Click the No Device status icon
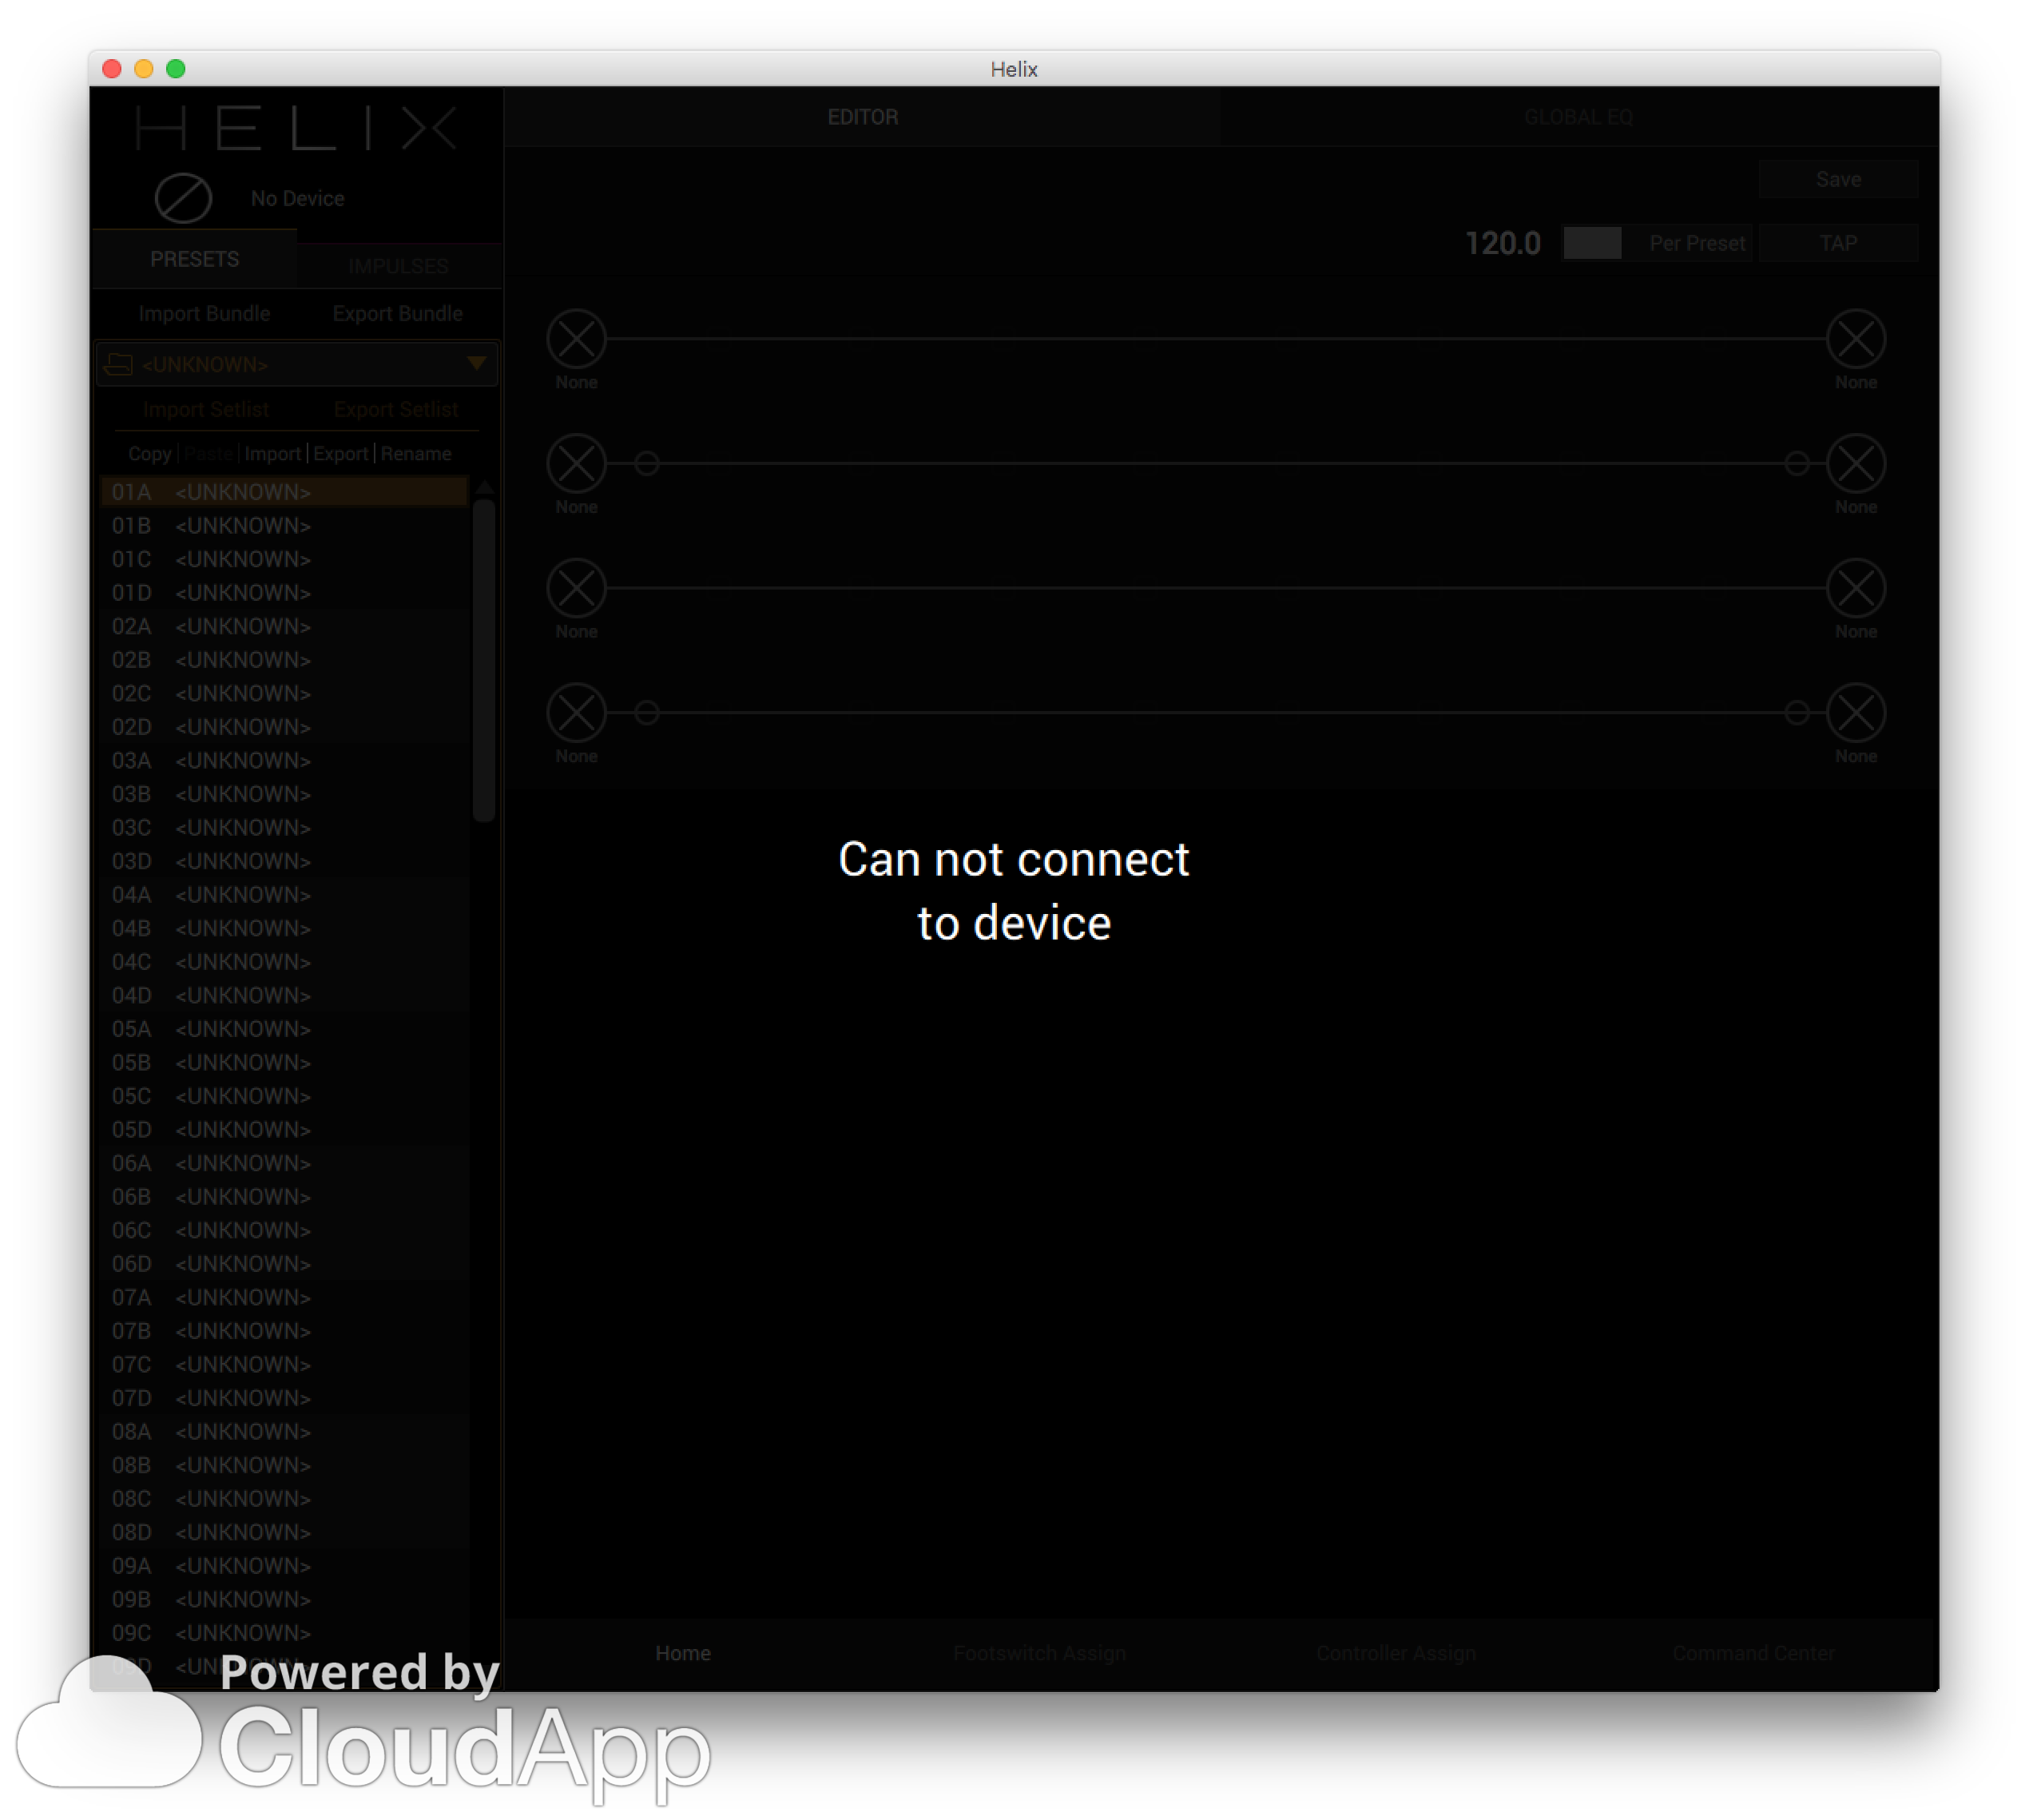 (x=183, y=198)
